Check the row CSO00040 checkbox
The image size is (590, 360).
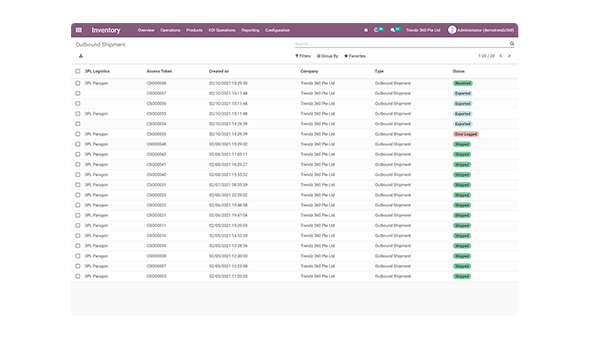[x=78, y=175]
